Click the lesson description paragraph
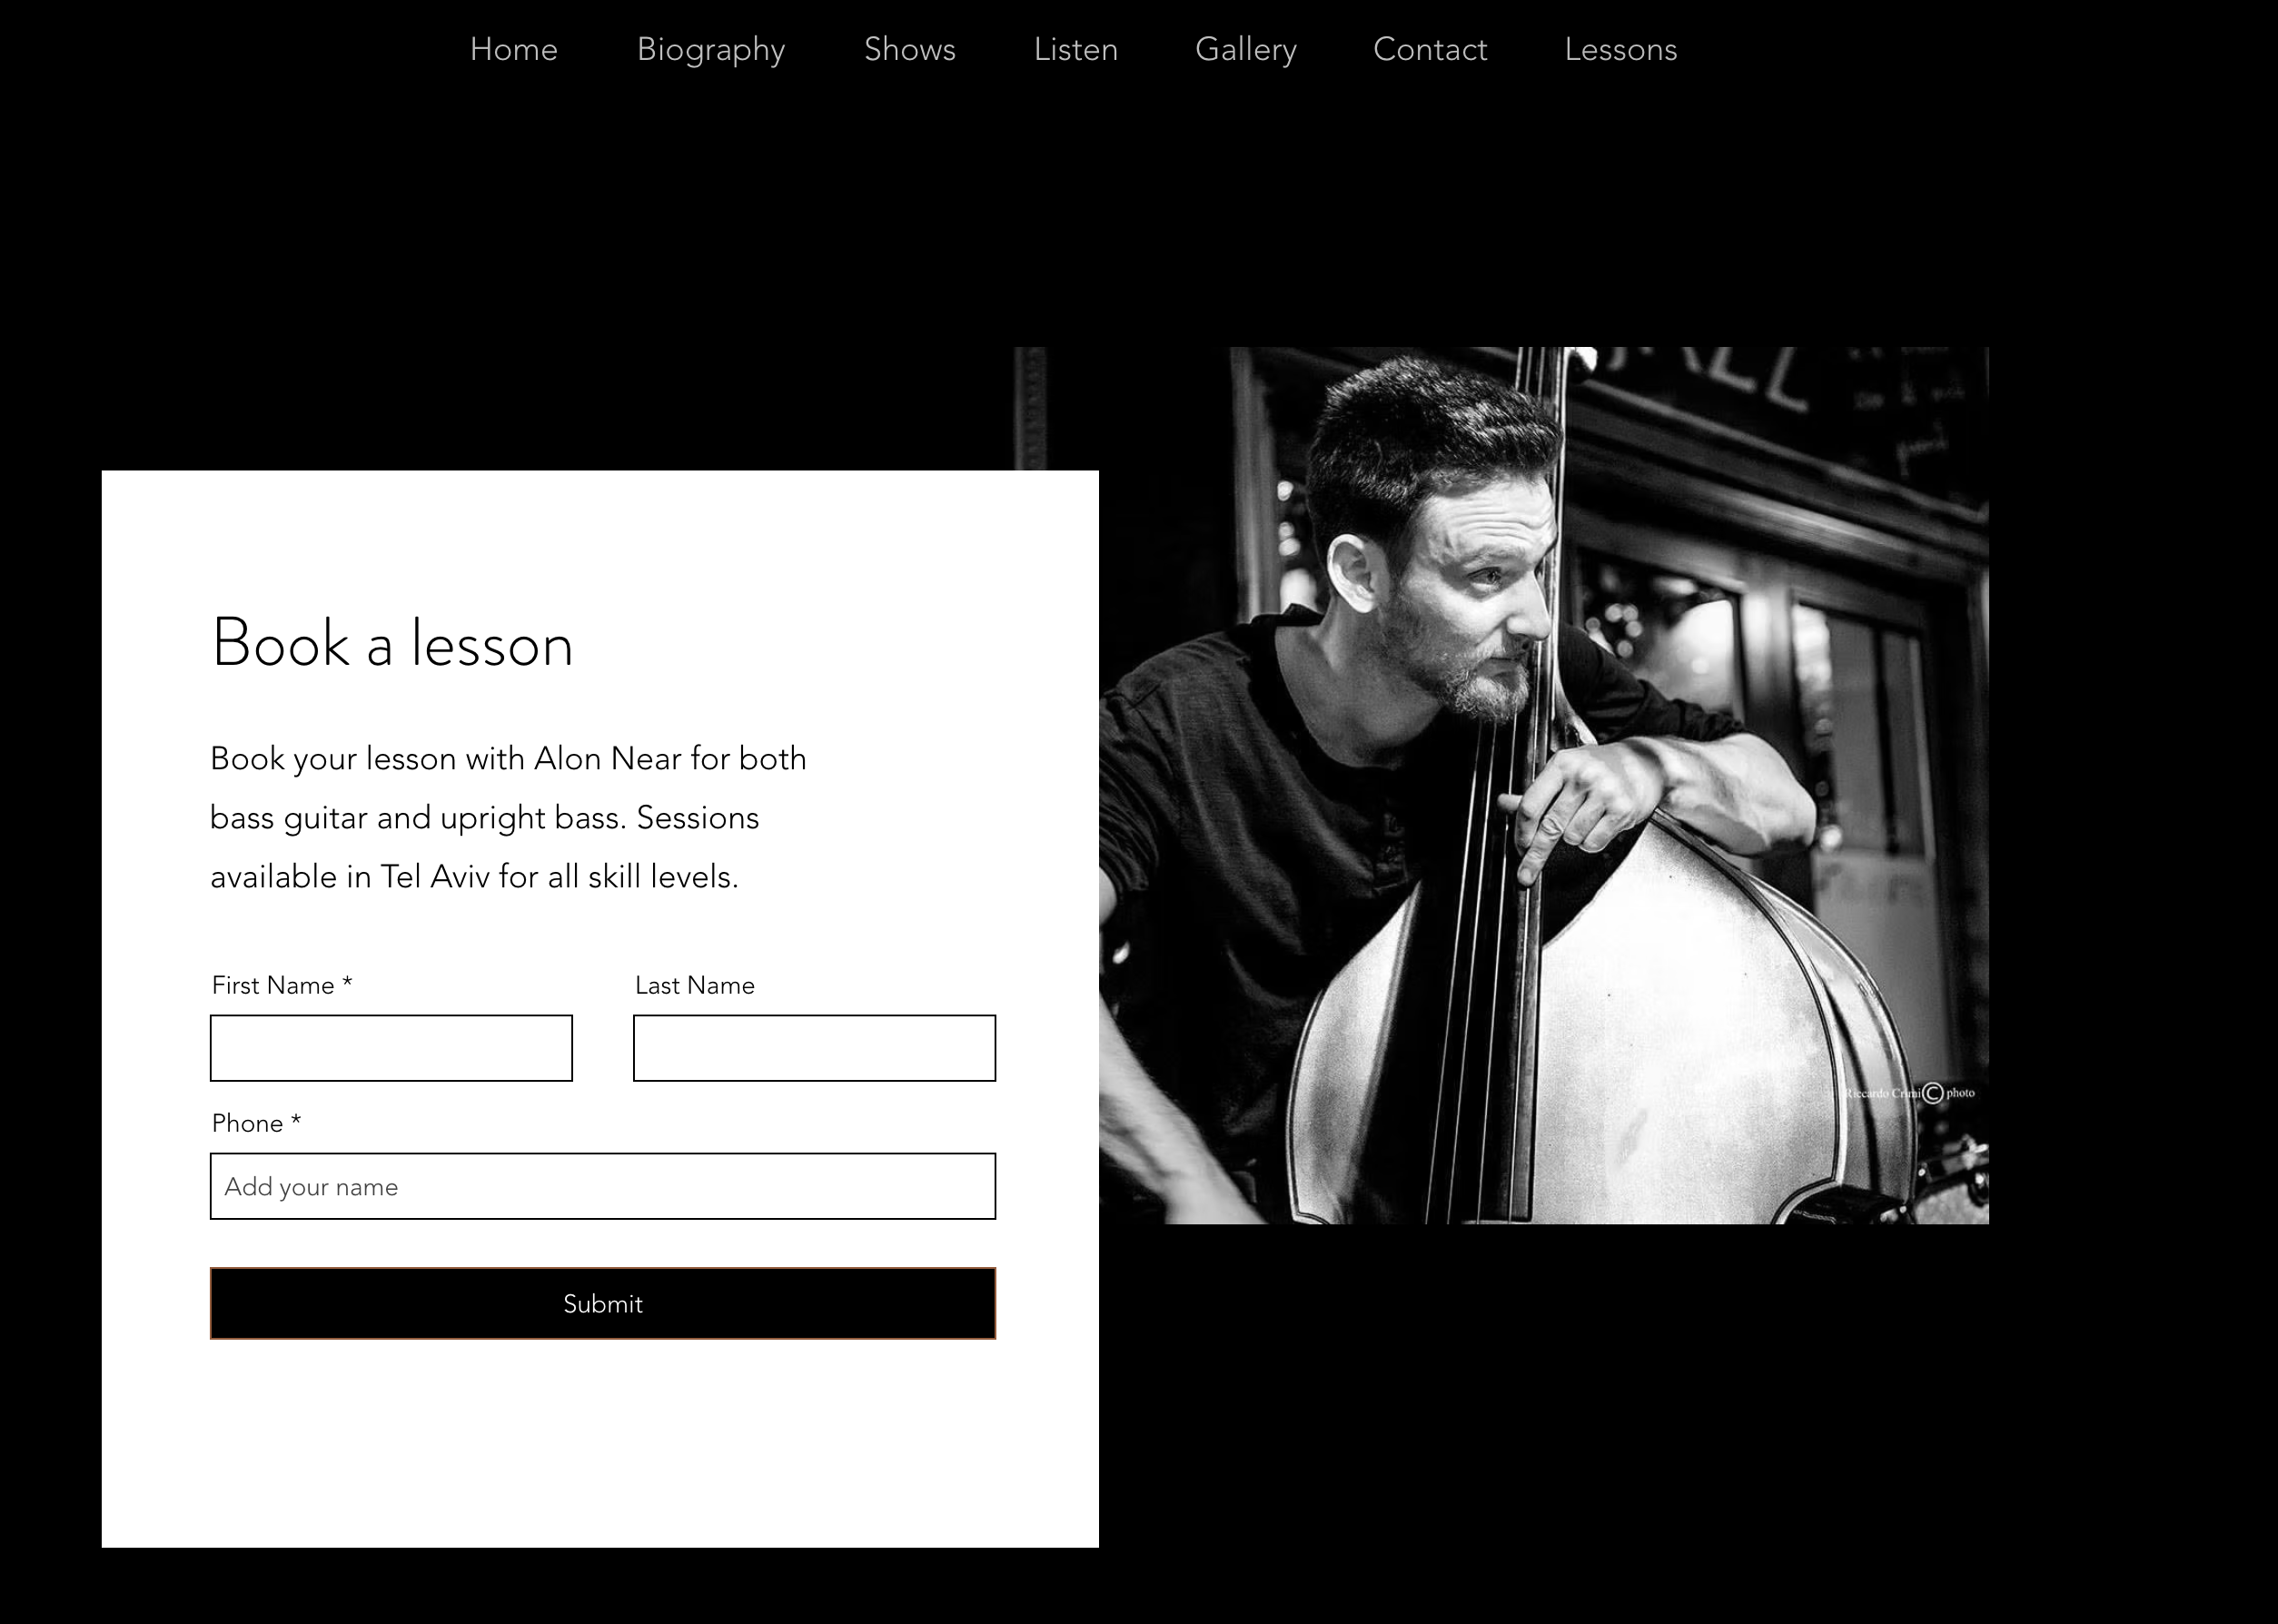2278x1624 pixels. click(508, 817)
